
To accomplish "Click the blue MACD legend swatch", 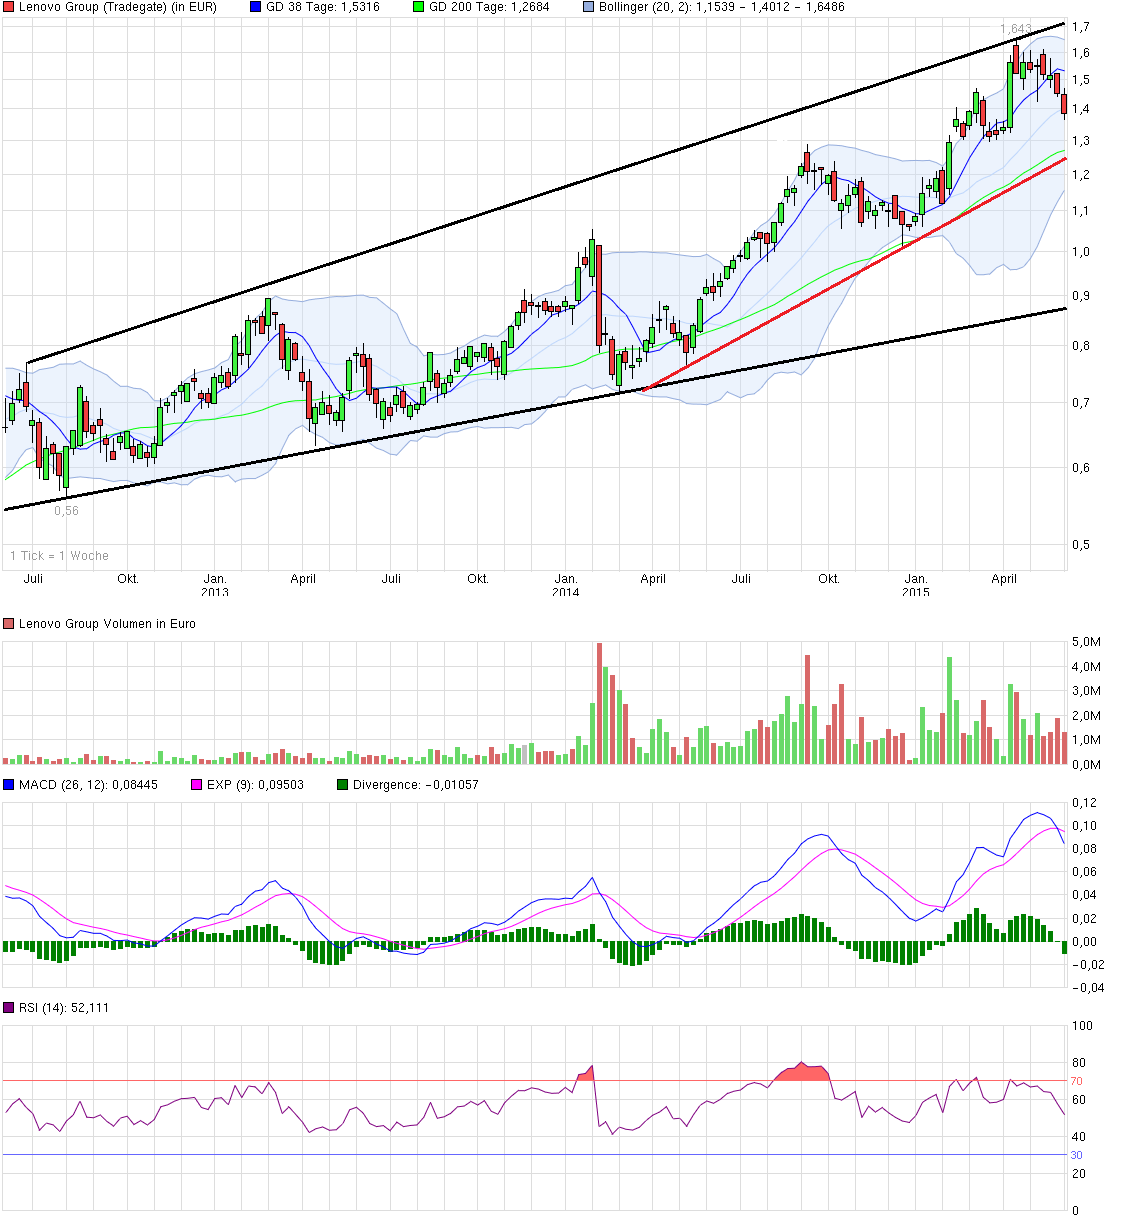I will pyautogui.click(x=9, y=785).
